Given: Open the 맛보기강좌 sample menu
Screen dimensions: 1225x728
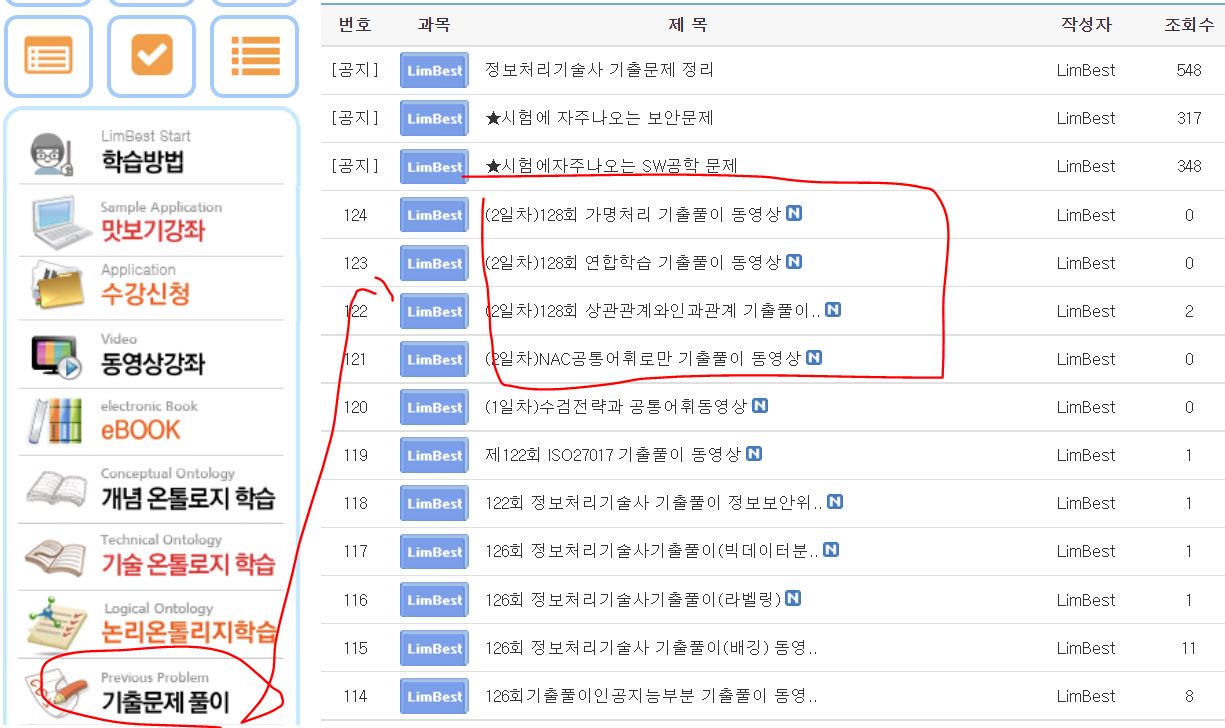Looking at the screenshot, I should pos(151,221).
